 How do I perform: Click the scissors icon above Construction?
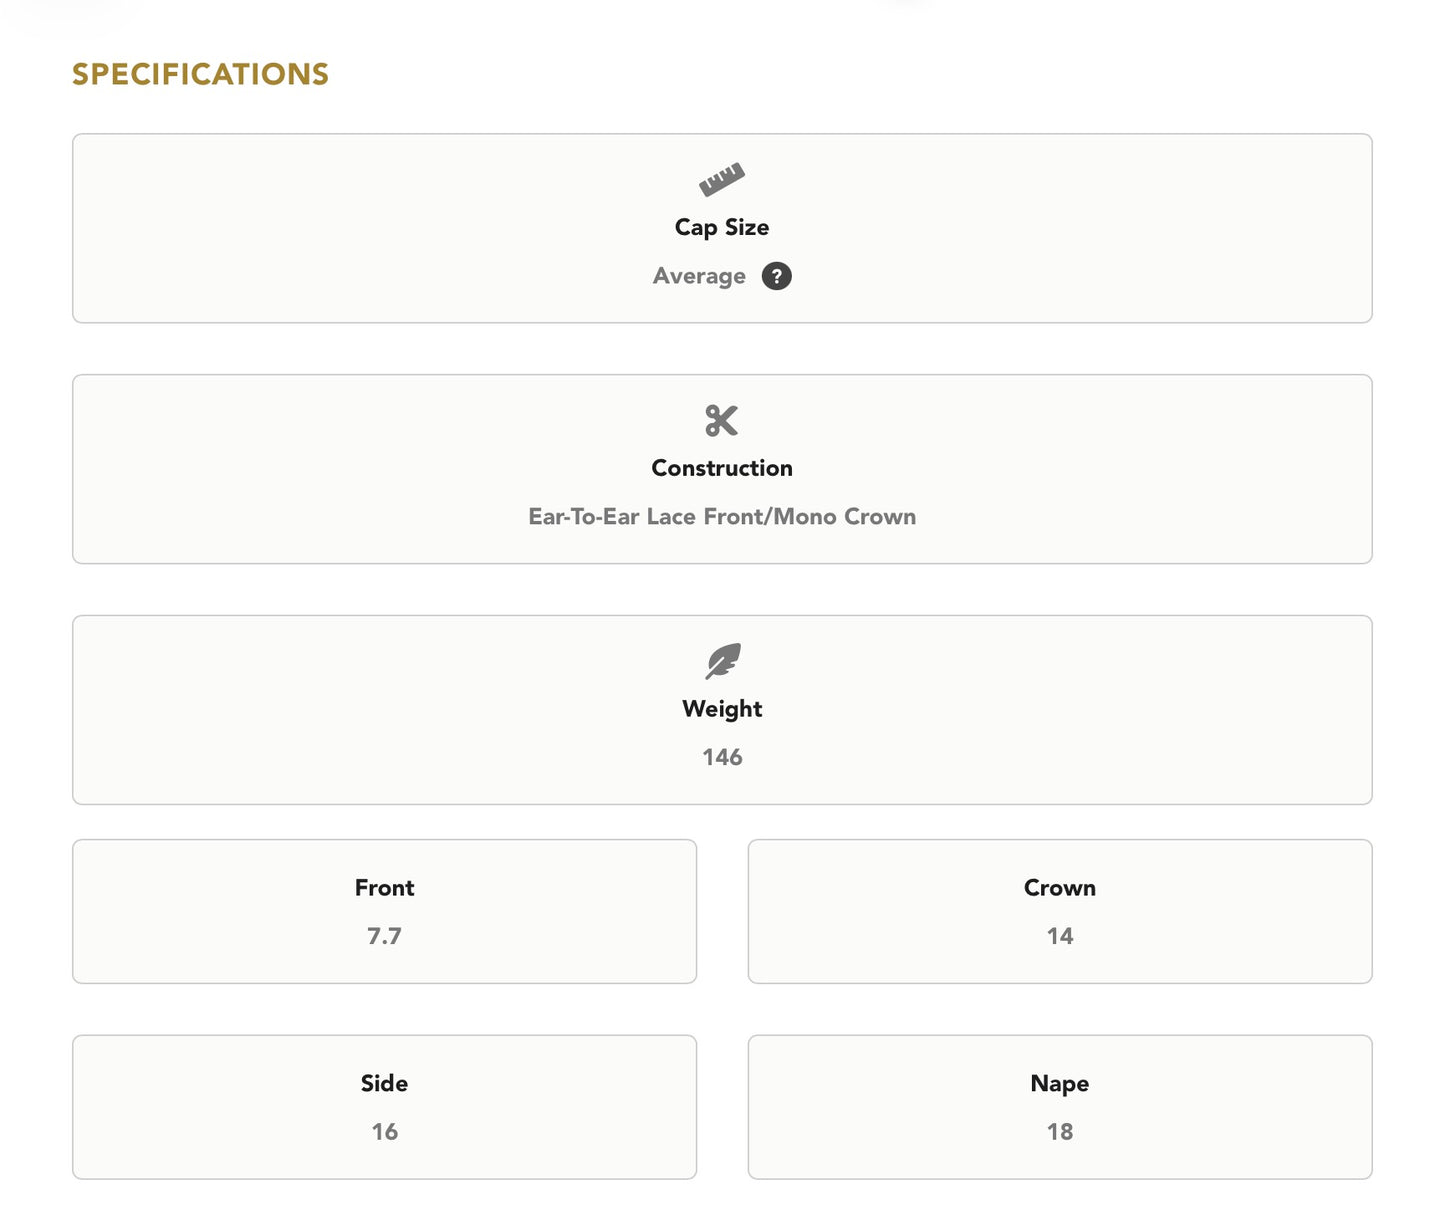pos(722,421)
